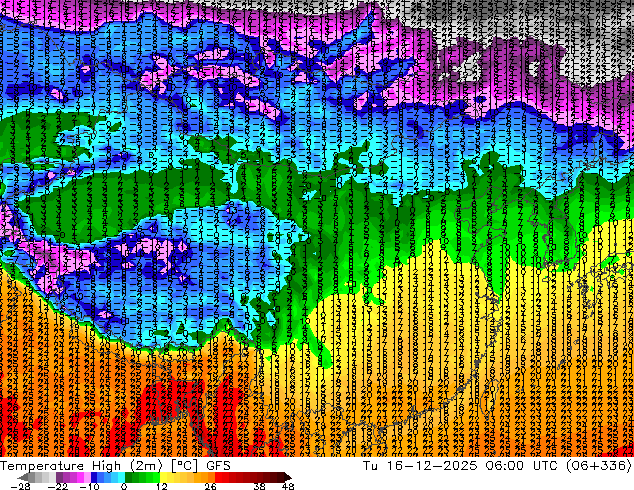This screenshot has height=490, width=634.
Task: Click the '38' legend value
Action: (260, 486)
